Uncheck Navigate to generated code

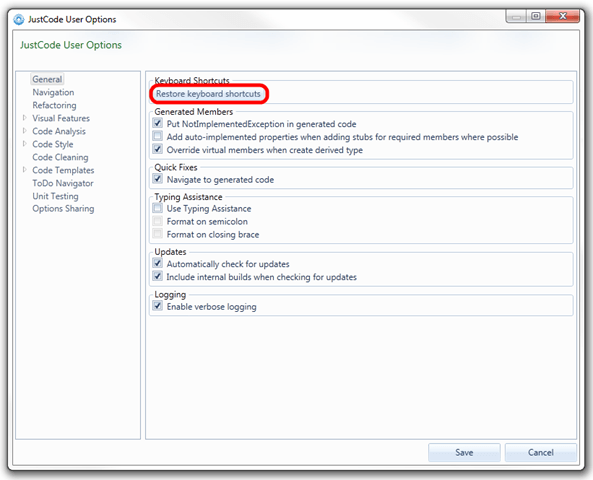[158, 179]
